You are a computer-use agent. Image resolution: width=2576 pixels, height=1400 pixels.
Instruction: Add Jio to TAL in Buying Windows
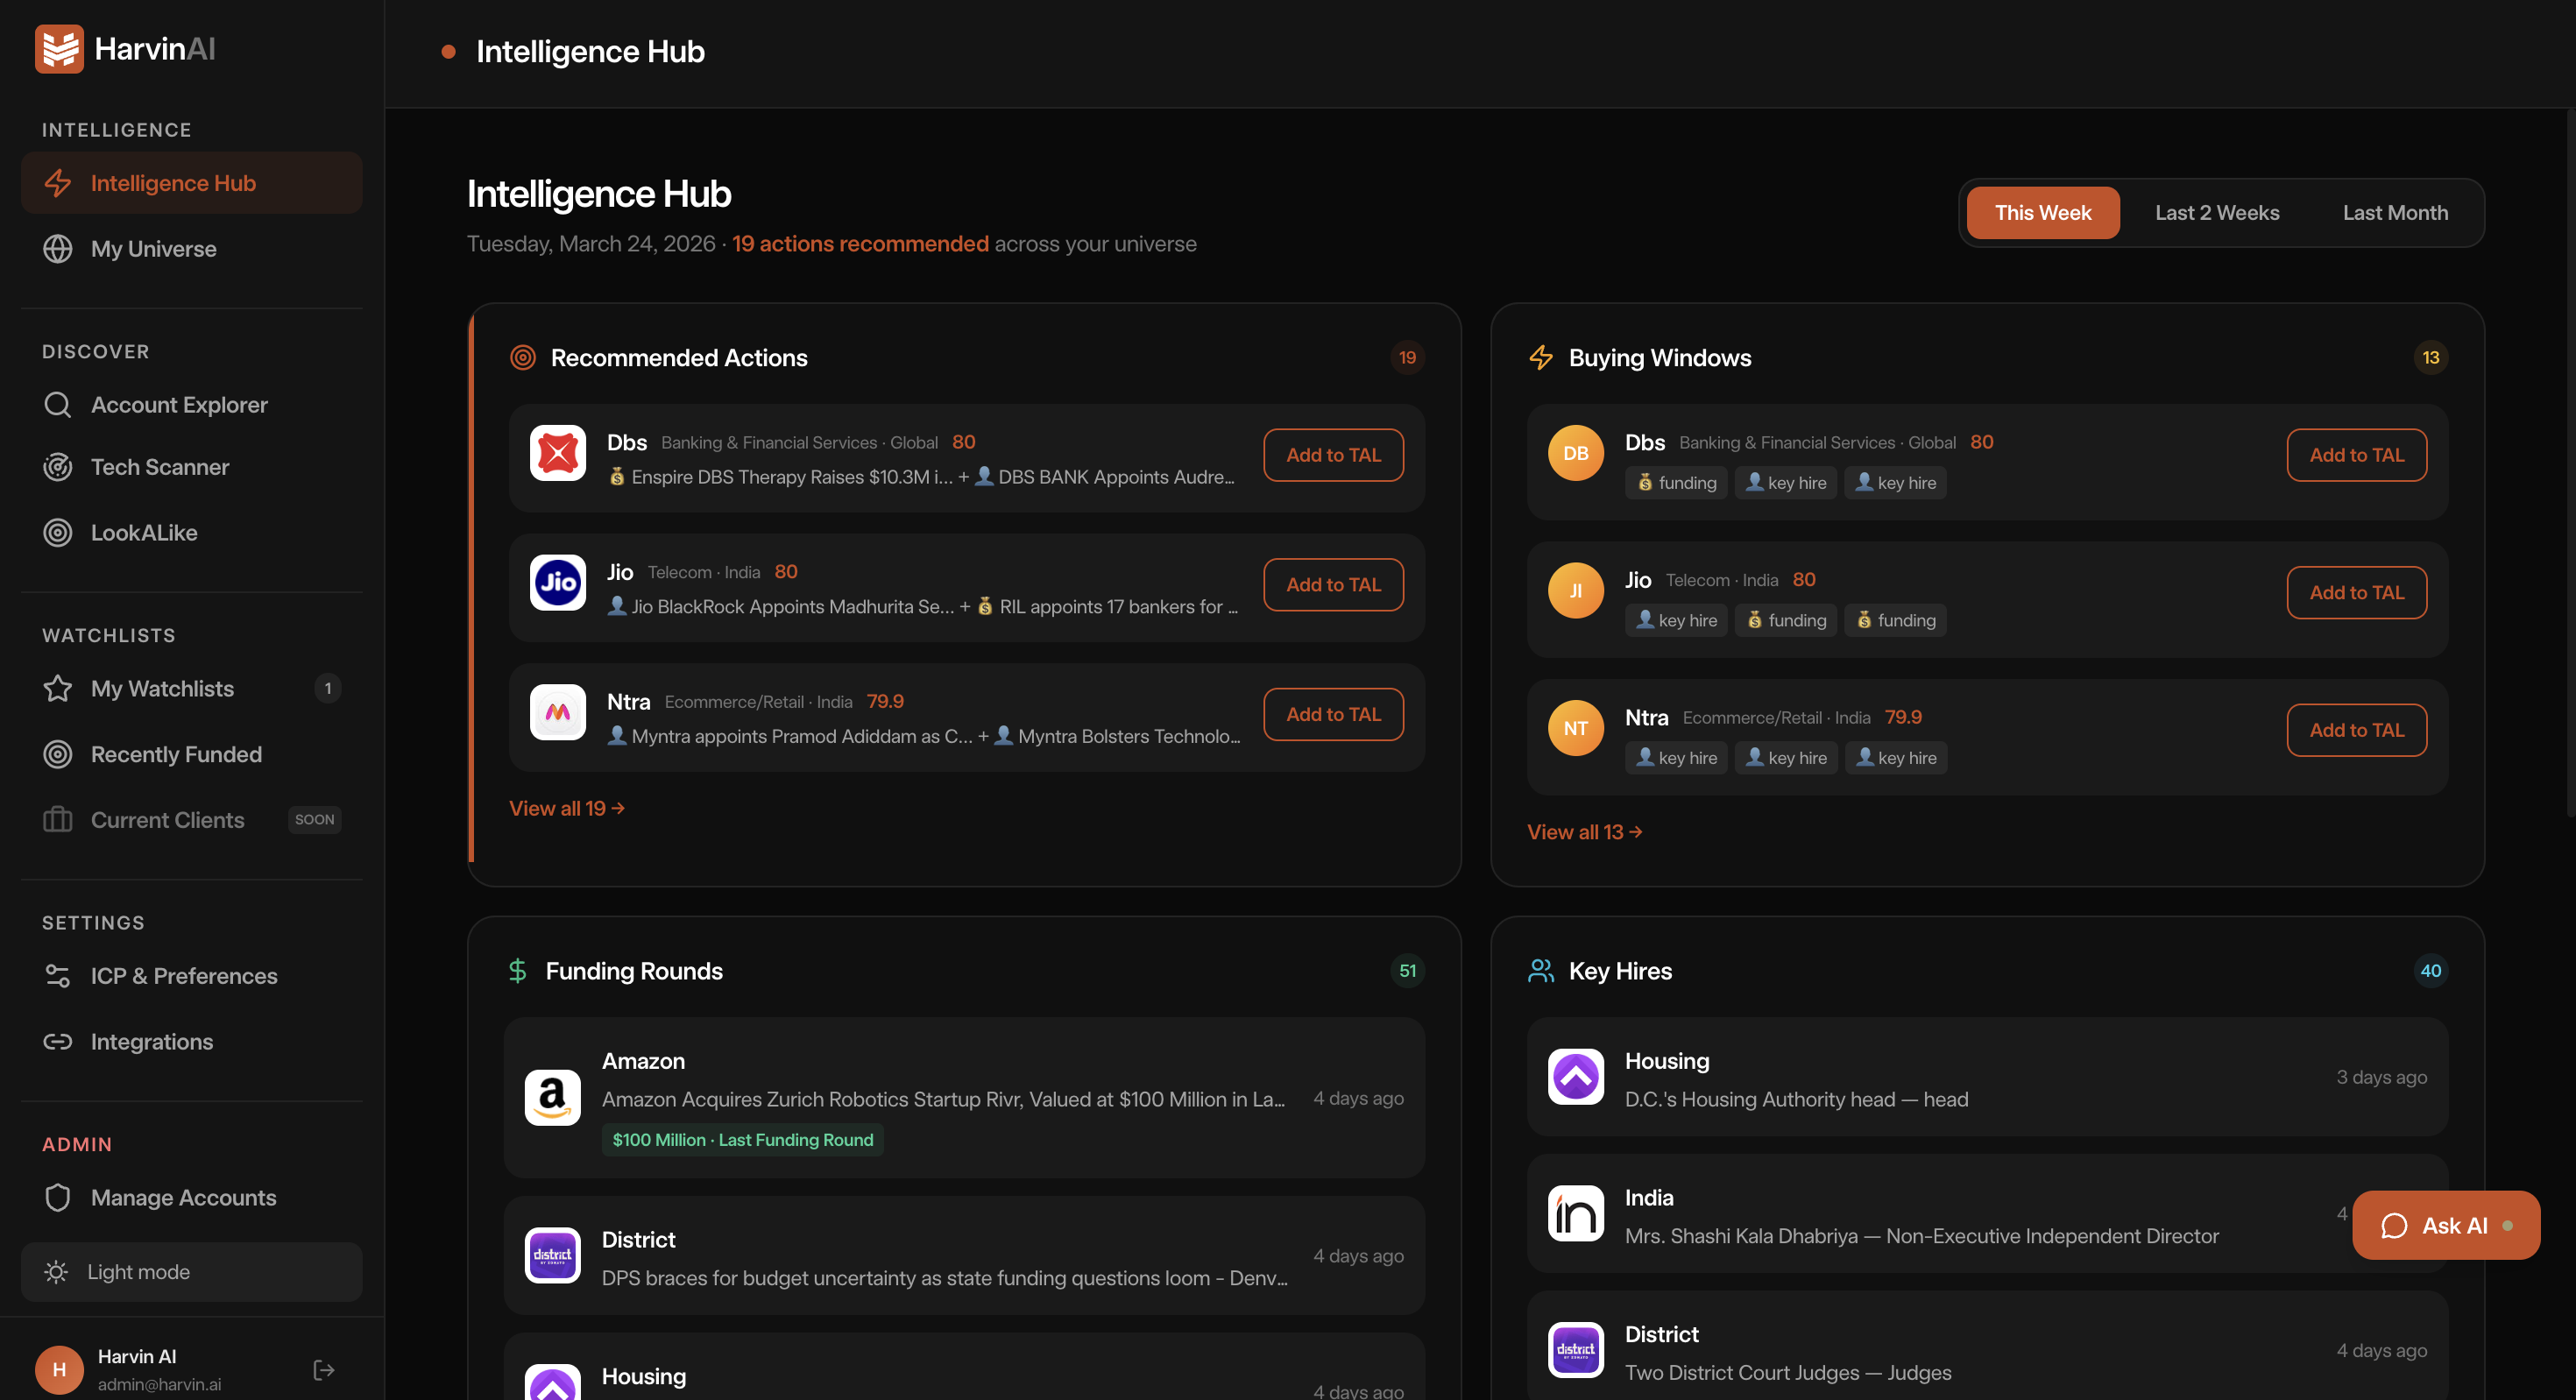[x=2357, y=593]
